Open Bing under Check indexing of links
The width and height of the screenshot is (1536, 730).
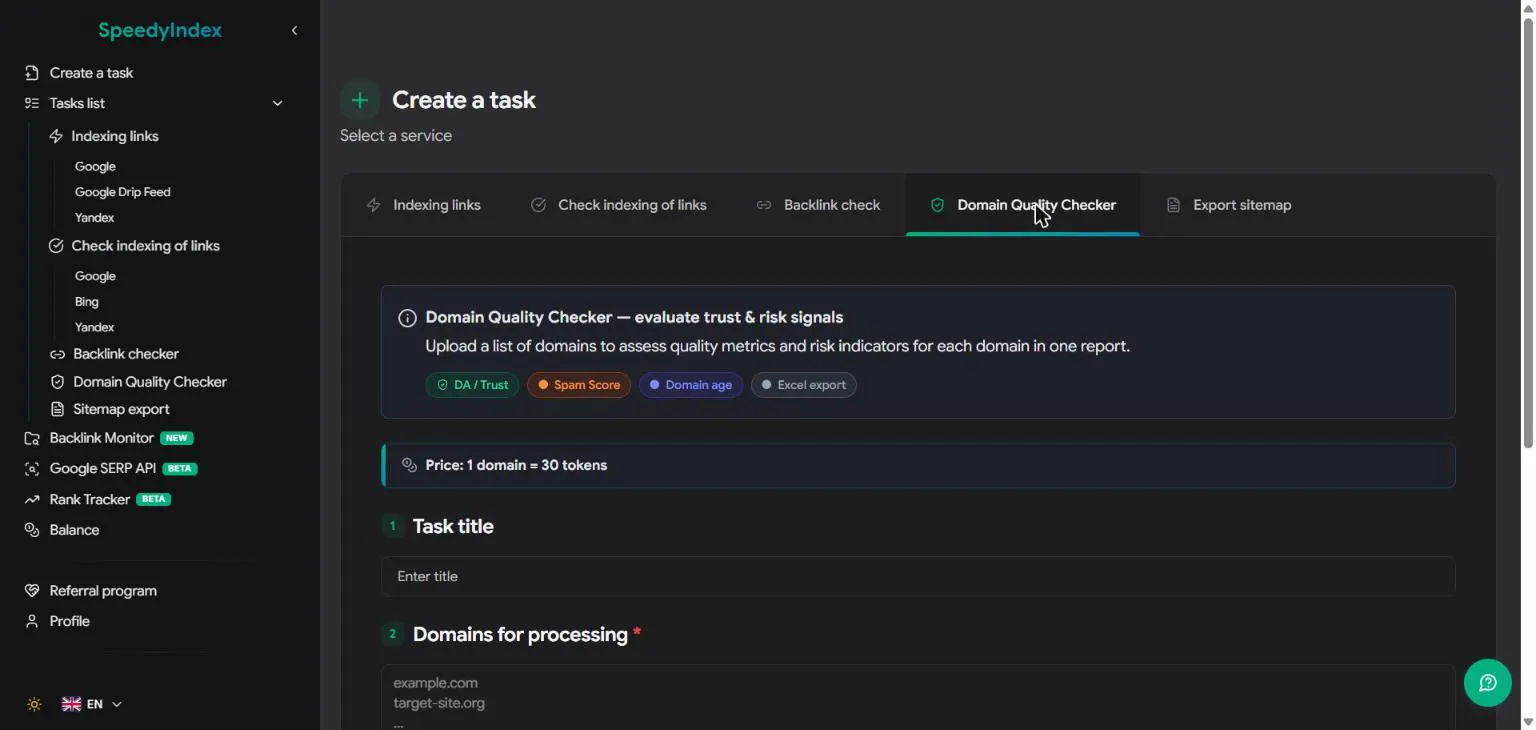87,302
